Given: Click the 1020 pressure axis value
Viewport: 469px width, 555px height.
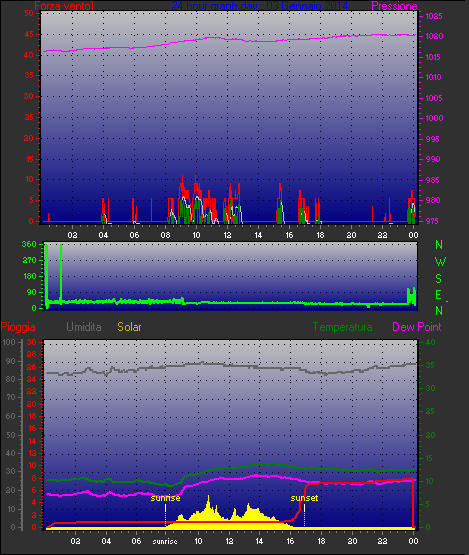Looking at the screenshot, I should [434, 36].
